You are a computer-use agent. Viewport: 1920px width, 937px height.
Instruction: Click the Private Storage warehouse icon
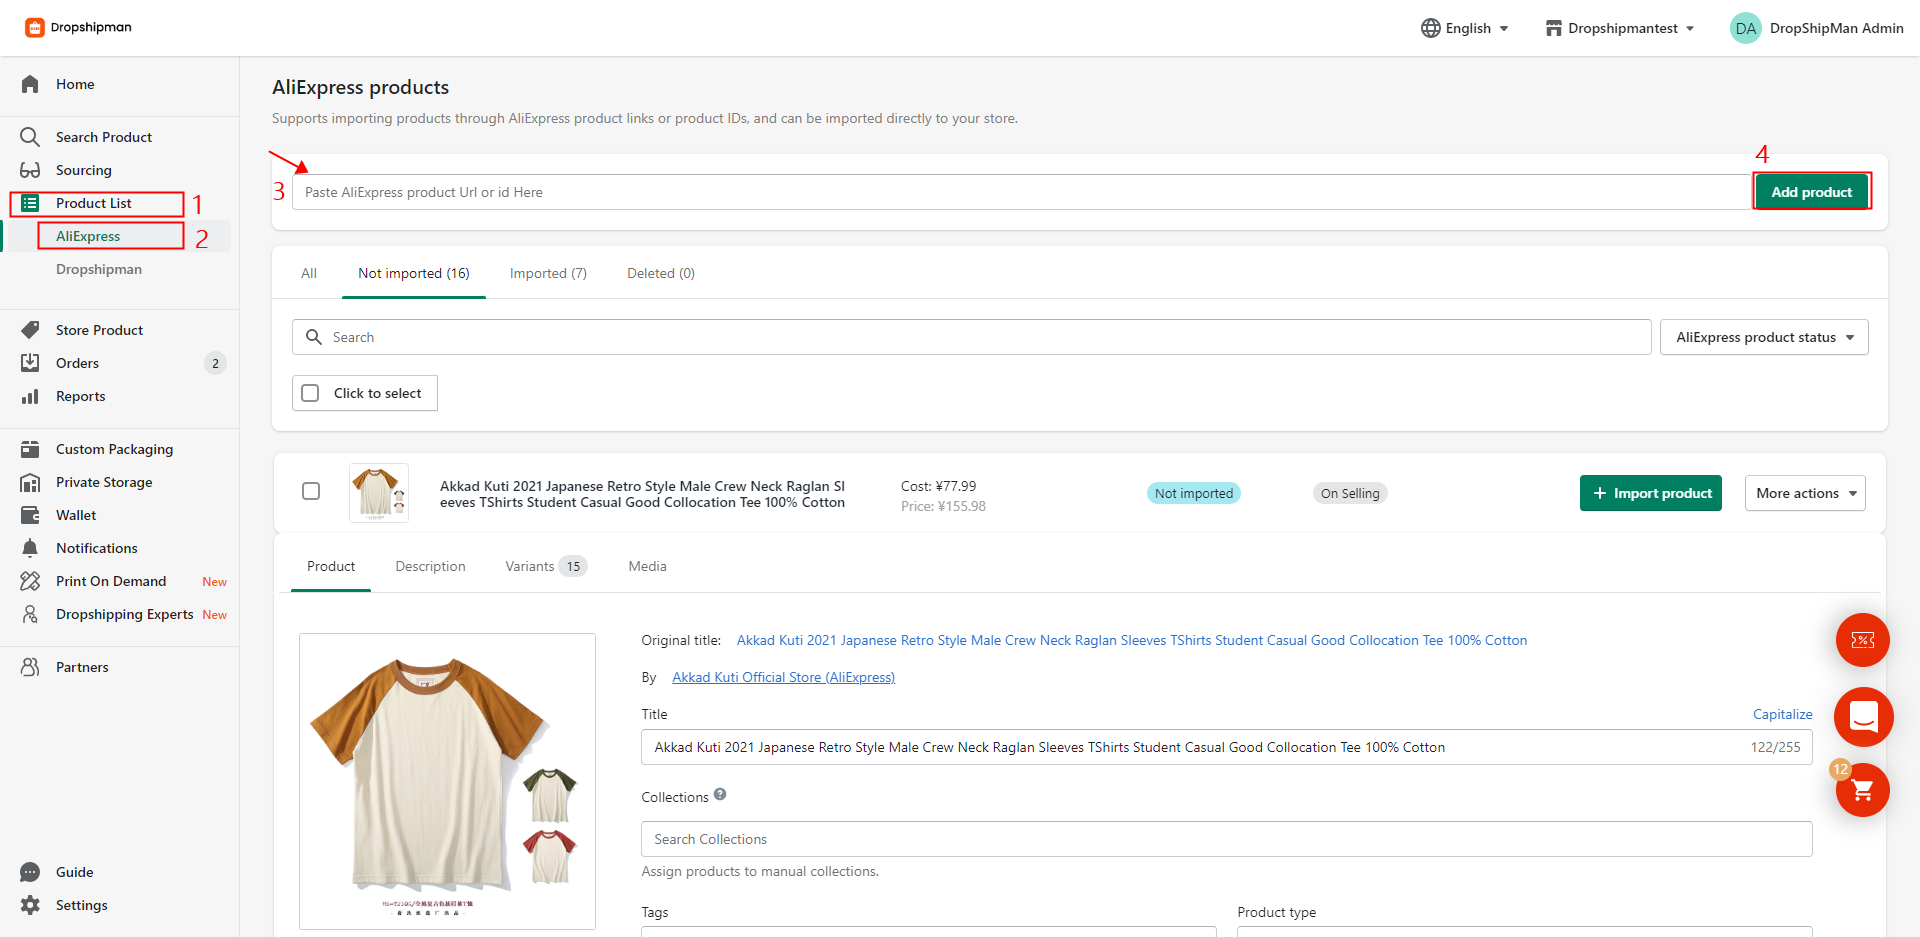30,482
